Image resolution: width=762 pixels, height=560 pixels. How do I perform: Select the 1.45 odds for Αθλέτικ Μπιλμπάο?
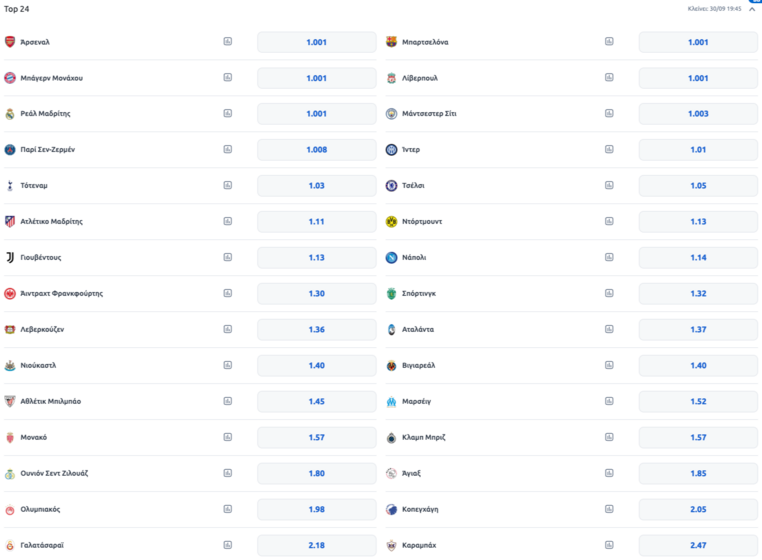pyautogui.click(x=316, y=401)
